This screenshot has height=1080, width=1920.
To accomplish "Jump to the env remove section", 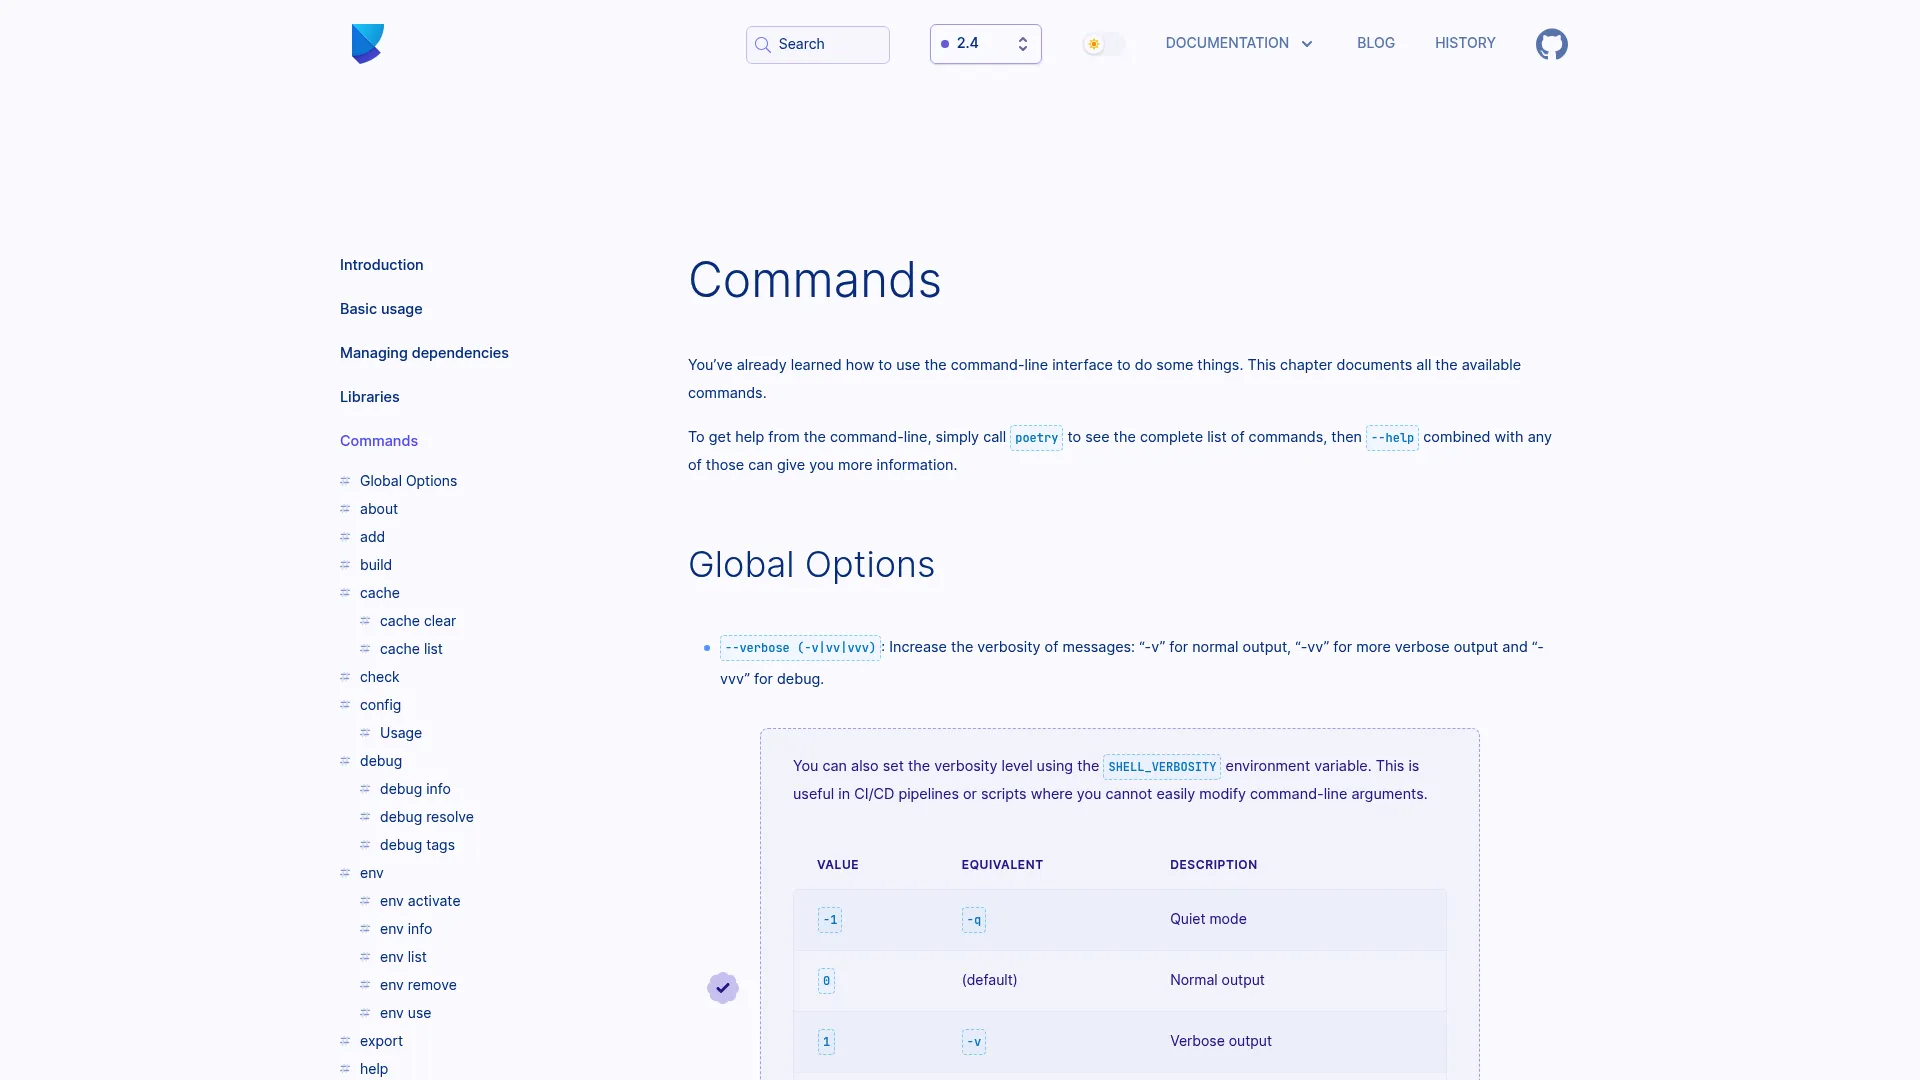I will coord(418,985).
